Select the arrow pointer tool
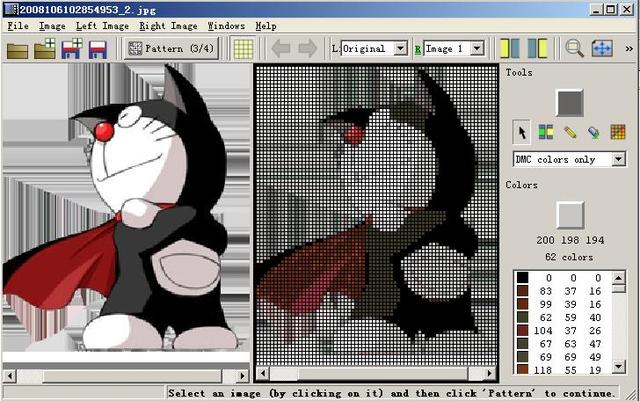The image size is (640, 401). pyautogui.click(x=522, y=132)
